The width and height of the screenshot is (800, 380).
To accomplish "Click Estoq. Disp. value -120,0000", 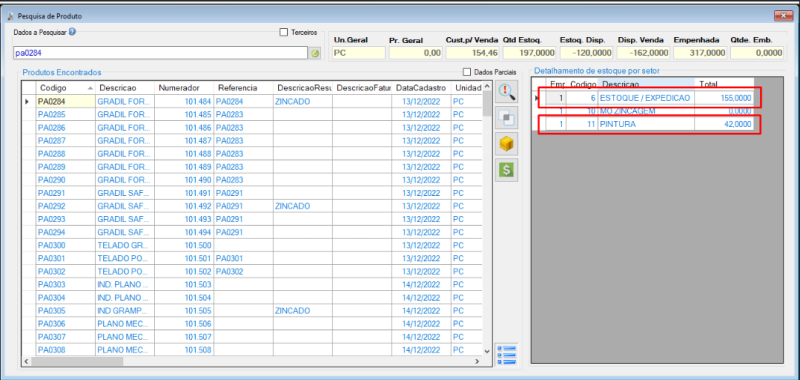I will (x=587, y=53).
